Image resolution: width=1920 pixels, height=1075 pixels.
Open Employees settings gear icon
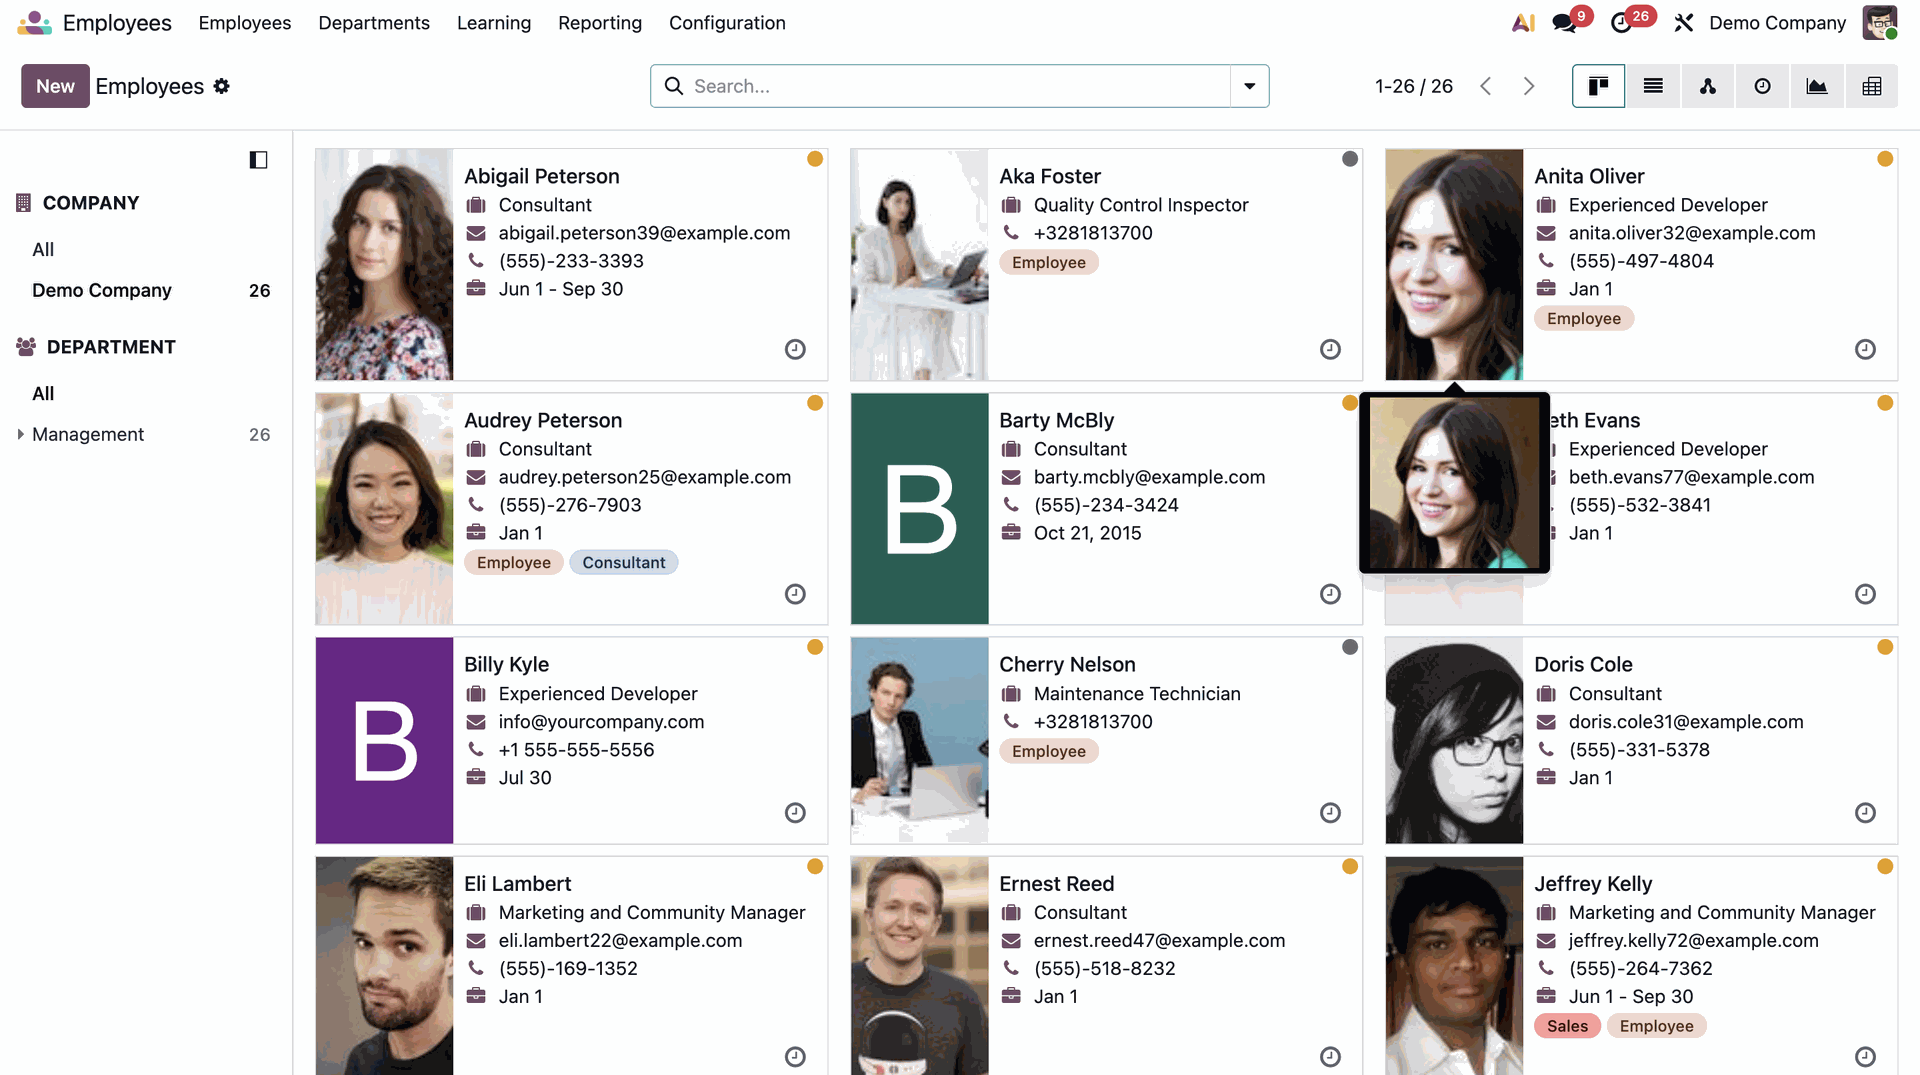click(222, 86)
